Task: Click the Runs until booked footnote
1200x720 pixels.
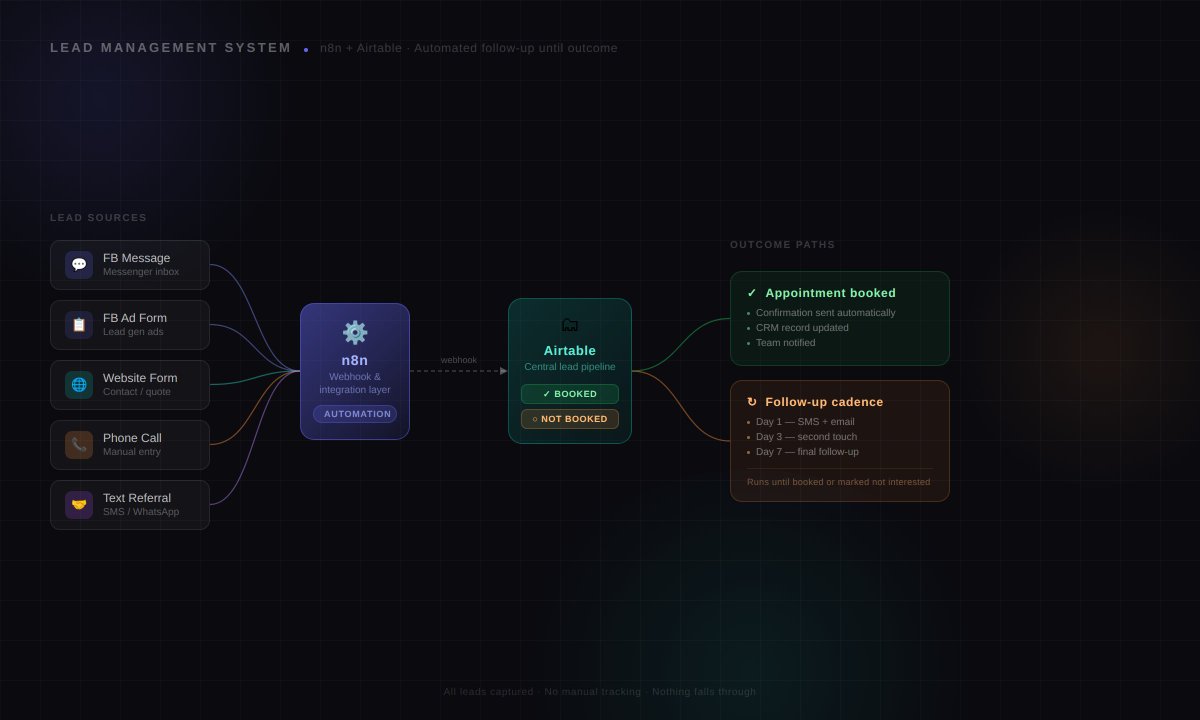Action: [838, 482]
